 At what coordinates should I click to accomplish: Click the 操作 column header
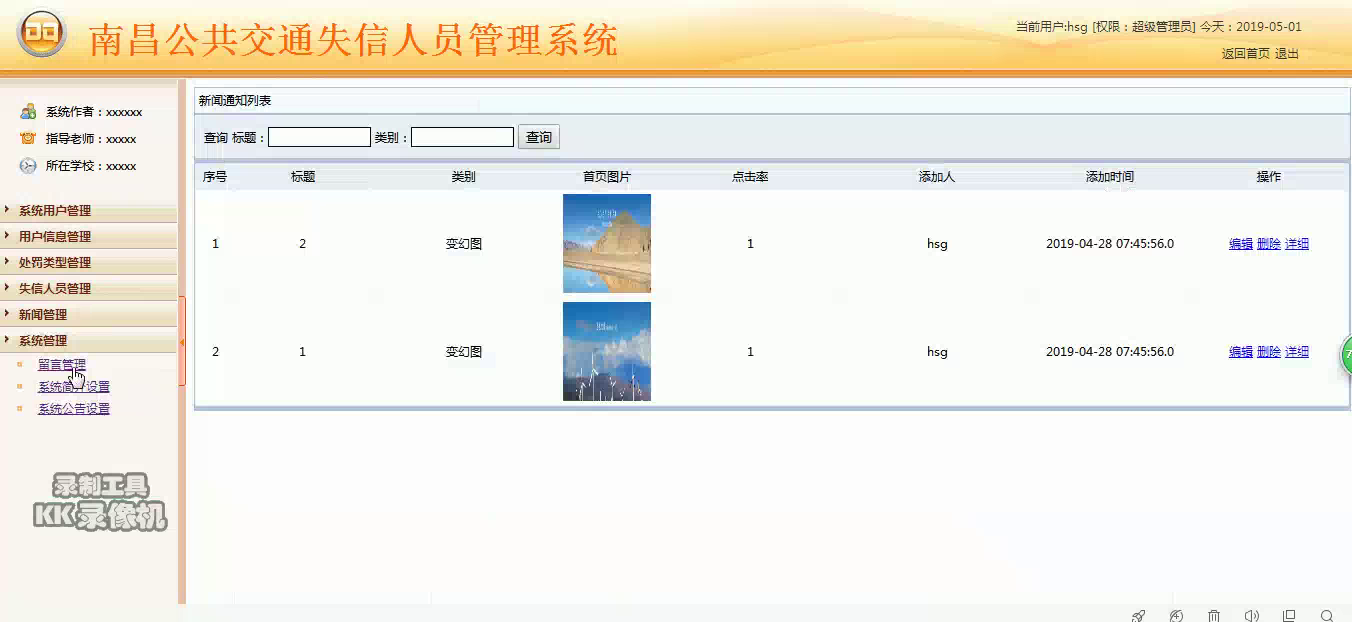[x=1269, y=177]
